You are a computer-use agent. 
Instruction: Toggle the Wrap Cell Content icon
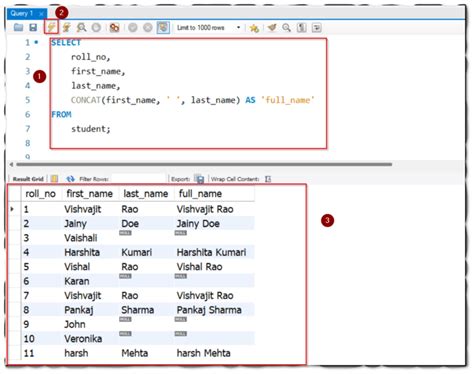[x=268, y=179]
